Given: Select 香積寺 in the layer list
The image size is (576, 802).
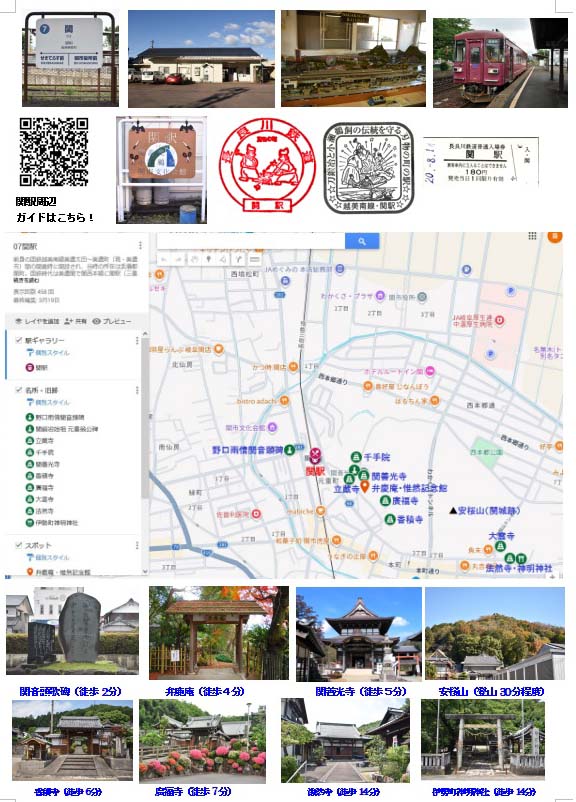Looking at the screenshot, I should (40, 476).
